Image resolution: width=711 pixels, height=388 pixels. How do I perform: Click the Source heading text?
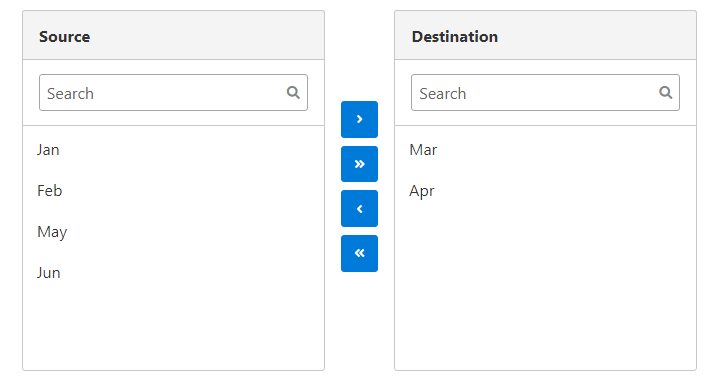click(x=64, y=37)
